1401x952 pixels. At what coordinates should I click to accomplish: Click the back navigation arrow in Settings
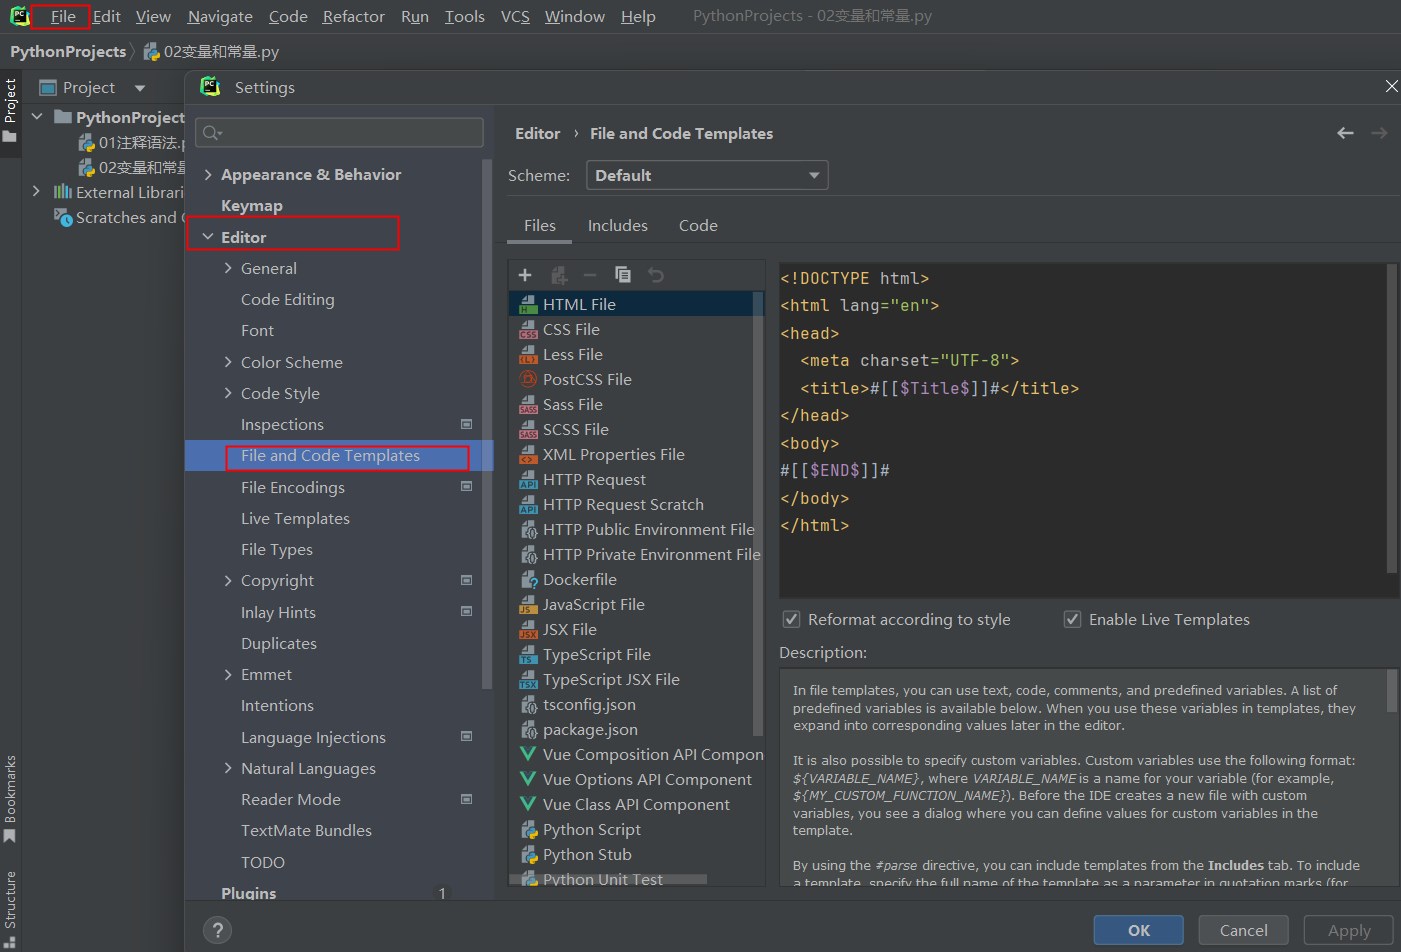(1345, 133)
